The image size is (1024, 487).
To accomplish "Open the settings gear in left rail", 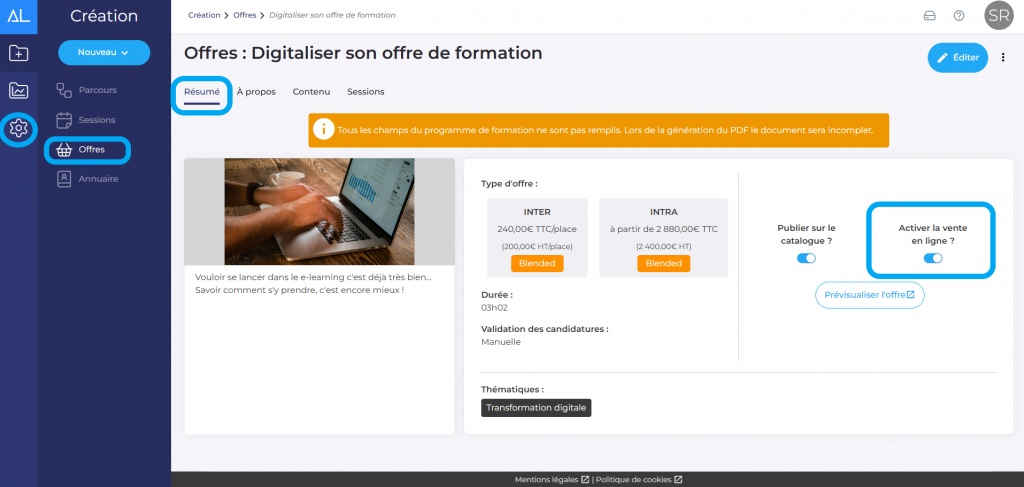I will pyautogui.click(x=18, y=128).
